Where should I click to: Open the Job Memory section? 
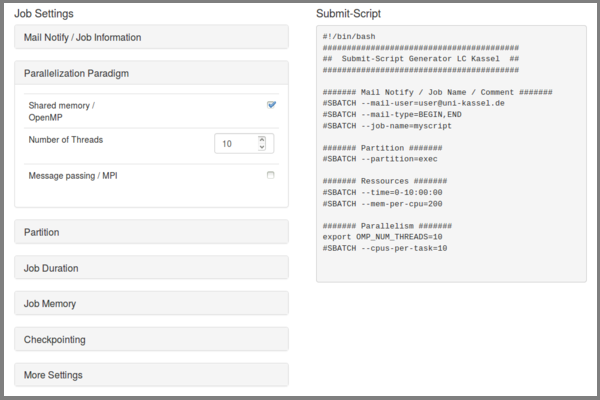click(50, 304)
